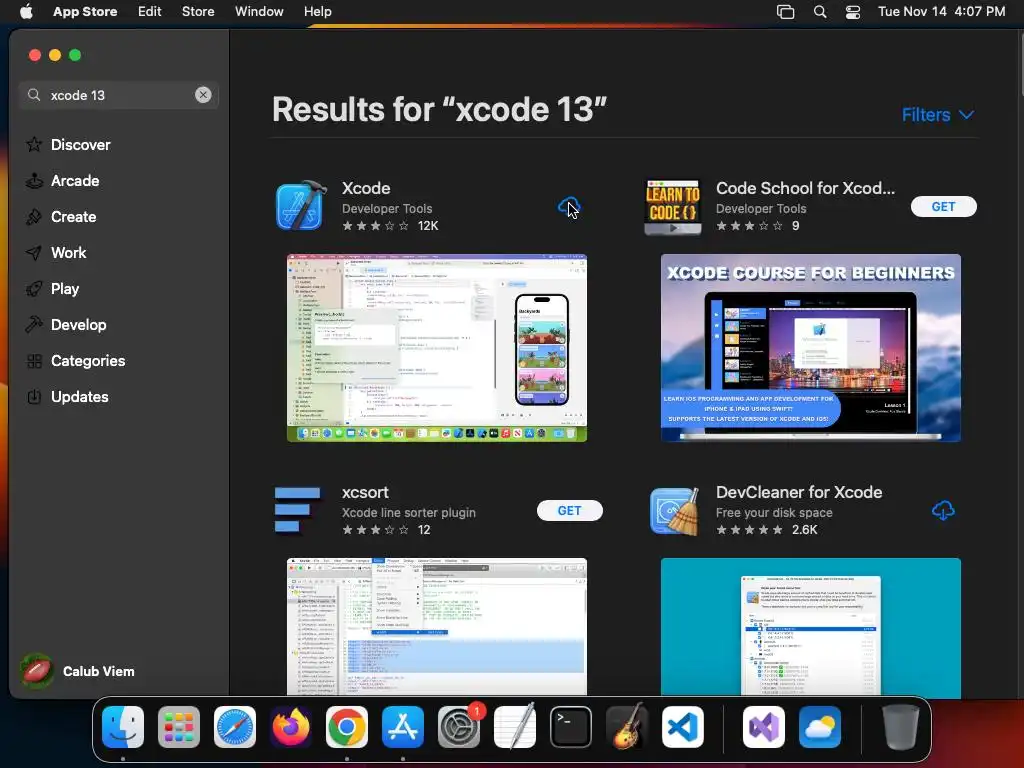Open the App Store menu

(85, 12)
